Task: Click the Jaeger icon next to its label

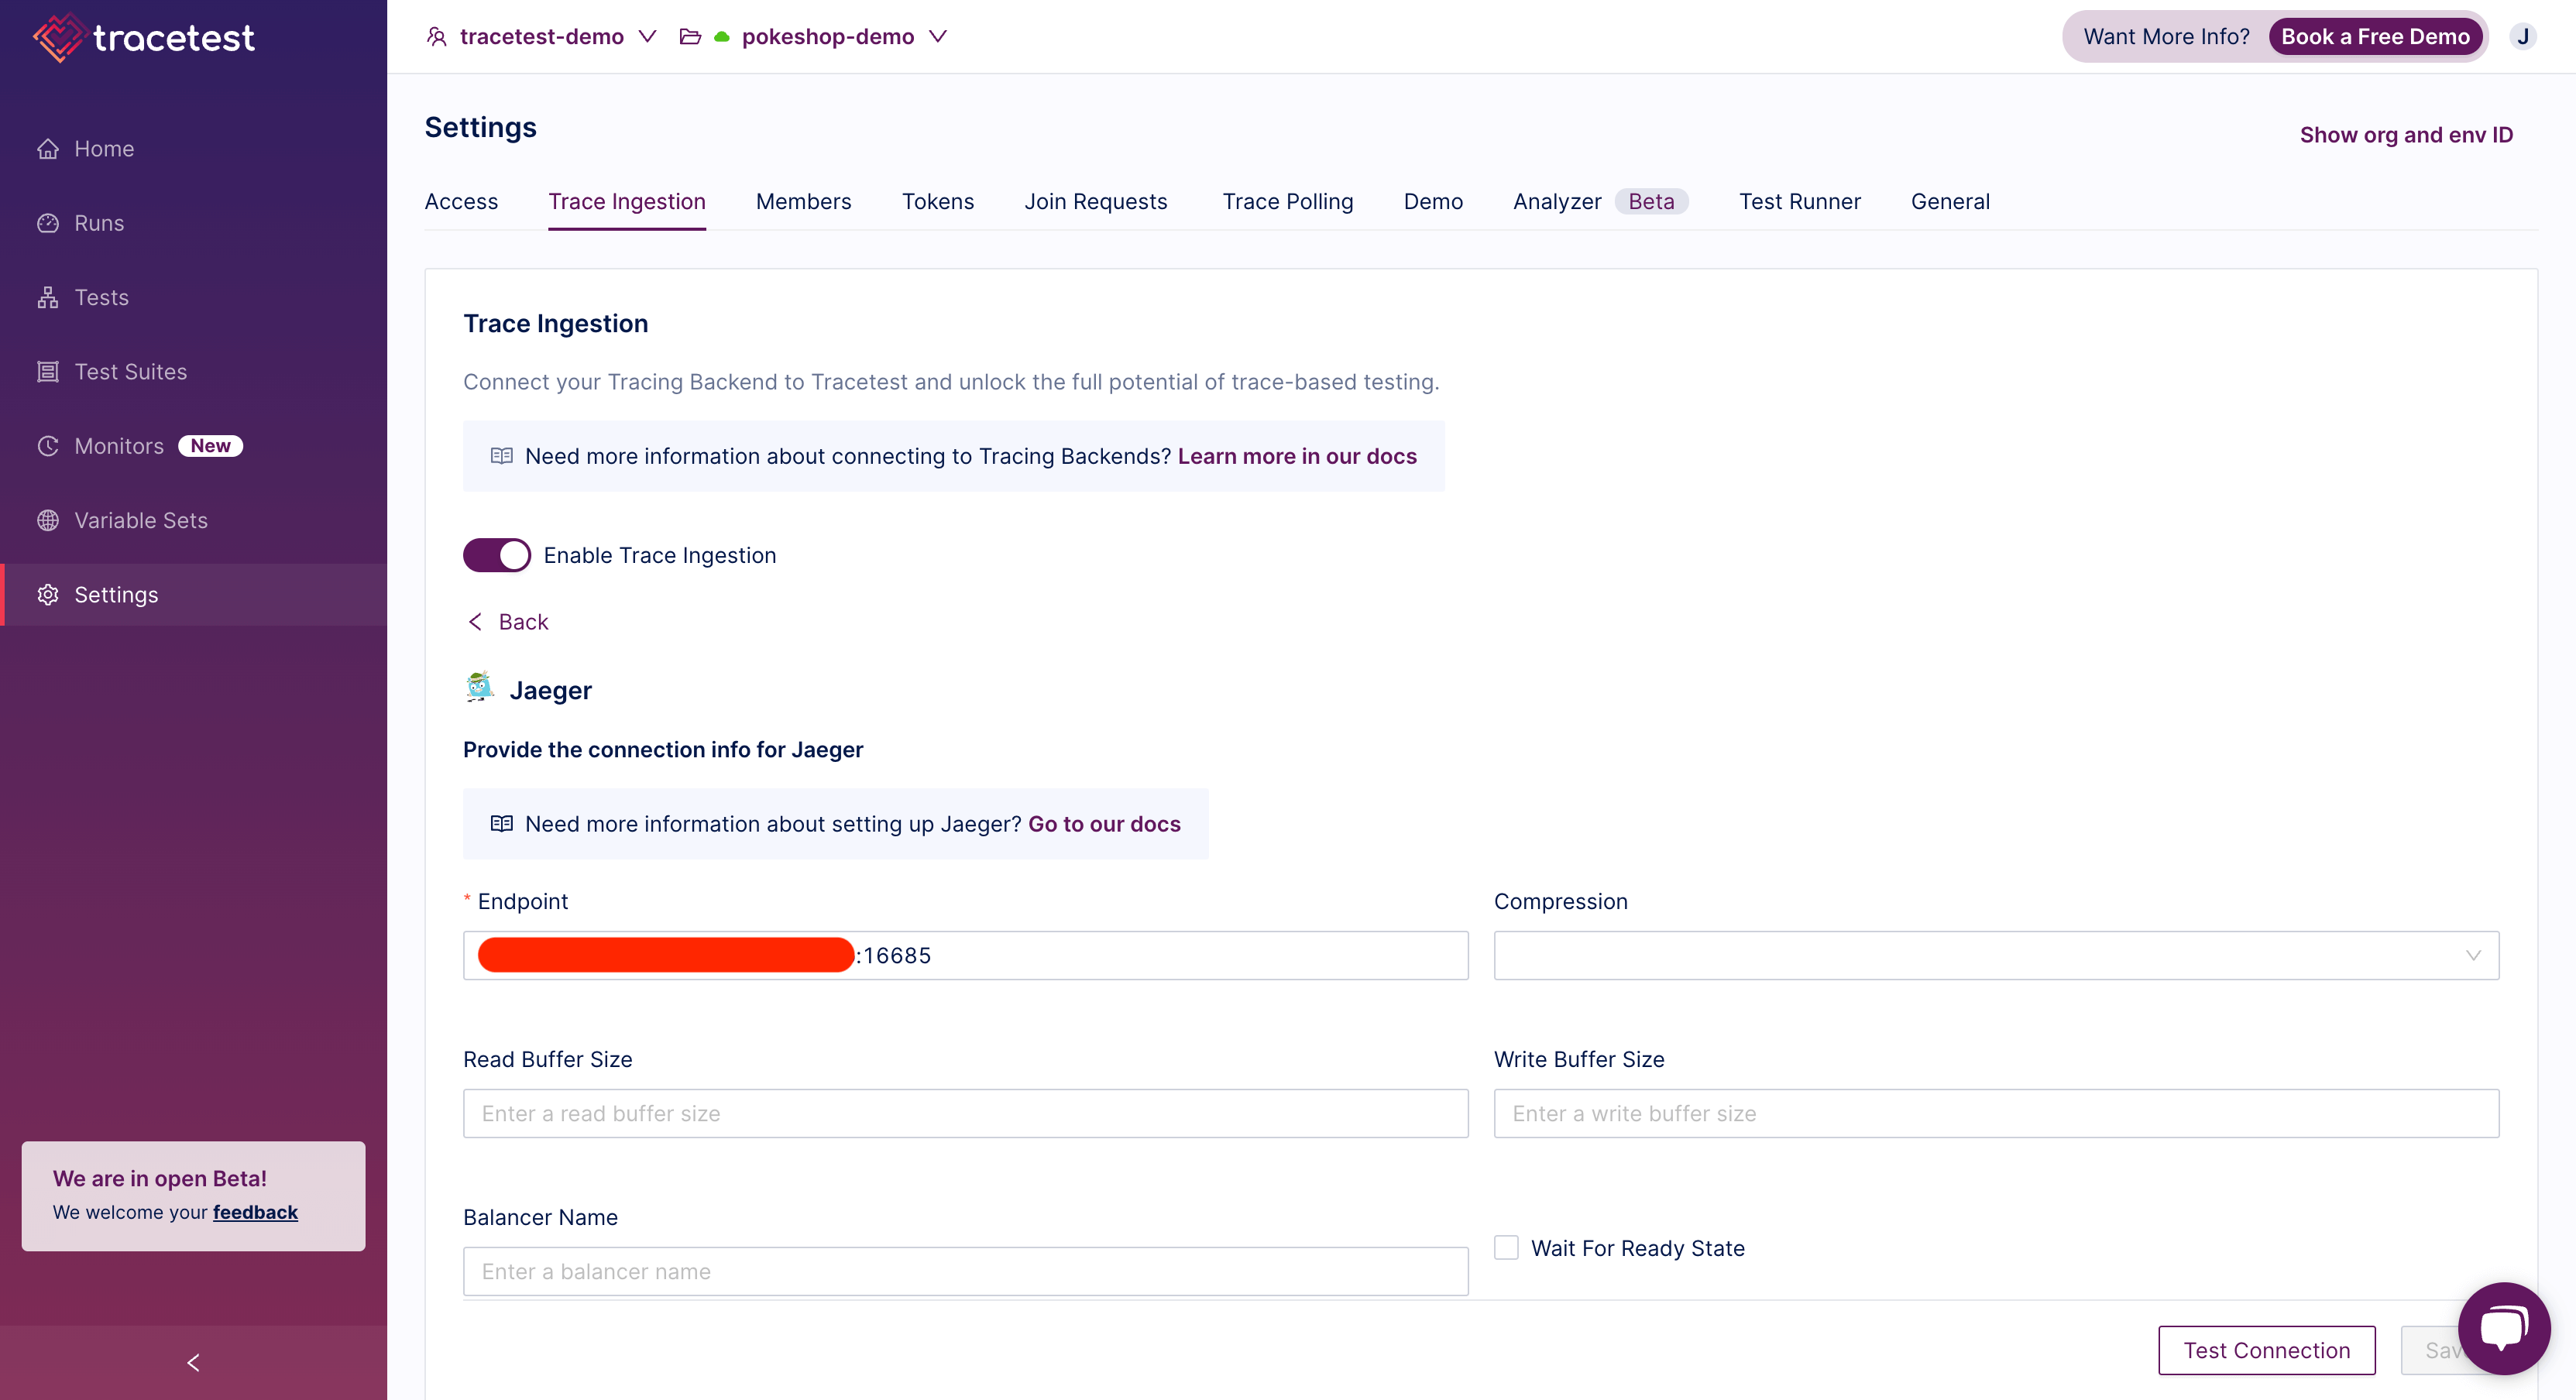Action: click(479, 686)
